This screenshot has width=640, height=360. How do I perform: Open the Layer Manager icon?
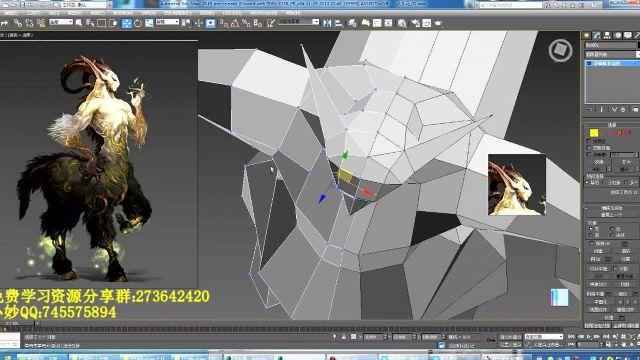[x=352, y=23]
